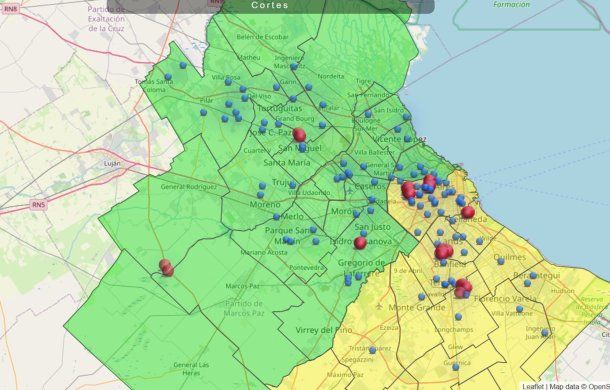Click the RN5 road shield near Luján
Screen dimensions: 610x390
(x=39, y=205)
